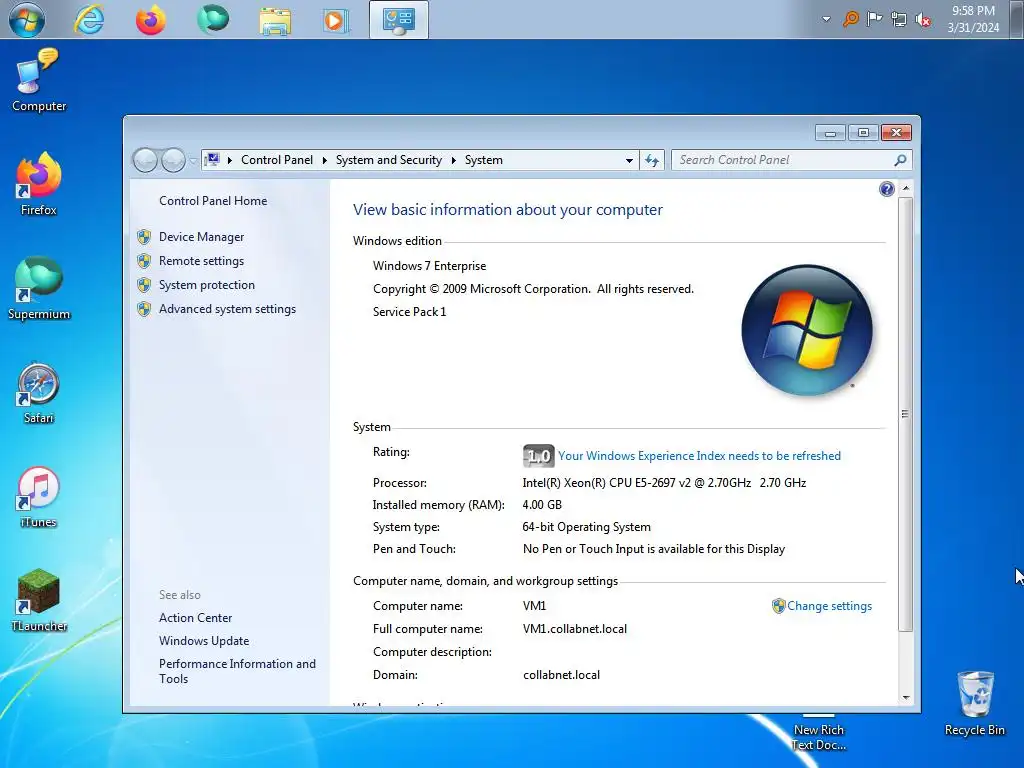Open Performance Information and Tools
This screenshot has height=768, width=1024.
[237, 671]
